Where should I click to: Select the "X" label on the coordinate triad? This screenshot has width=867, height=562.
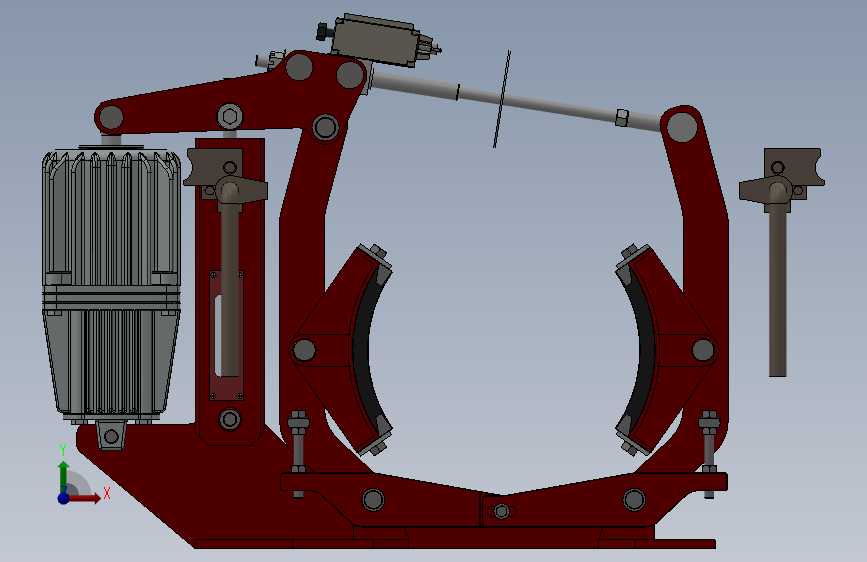coord(107,493)
